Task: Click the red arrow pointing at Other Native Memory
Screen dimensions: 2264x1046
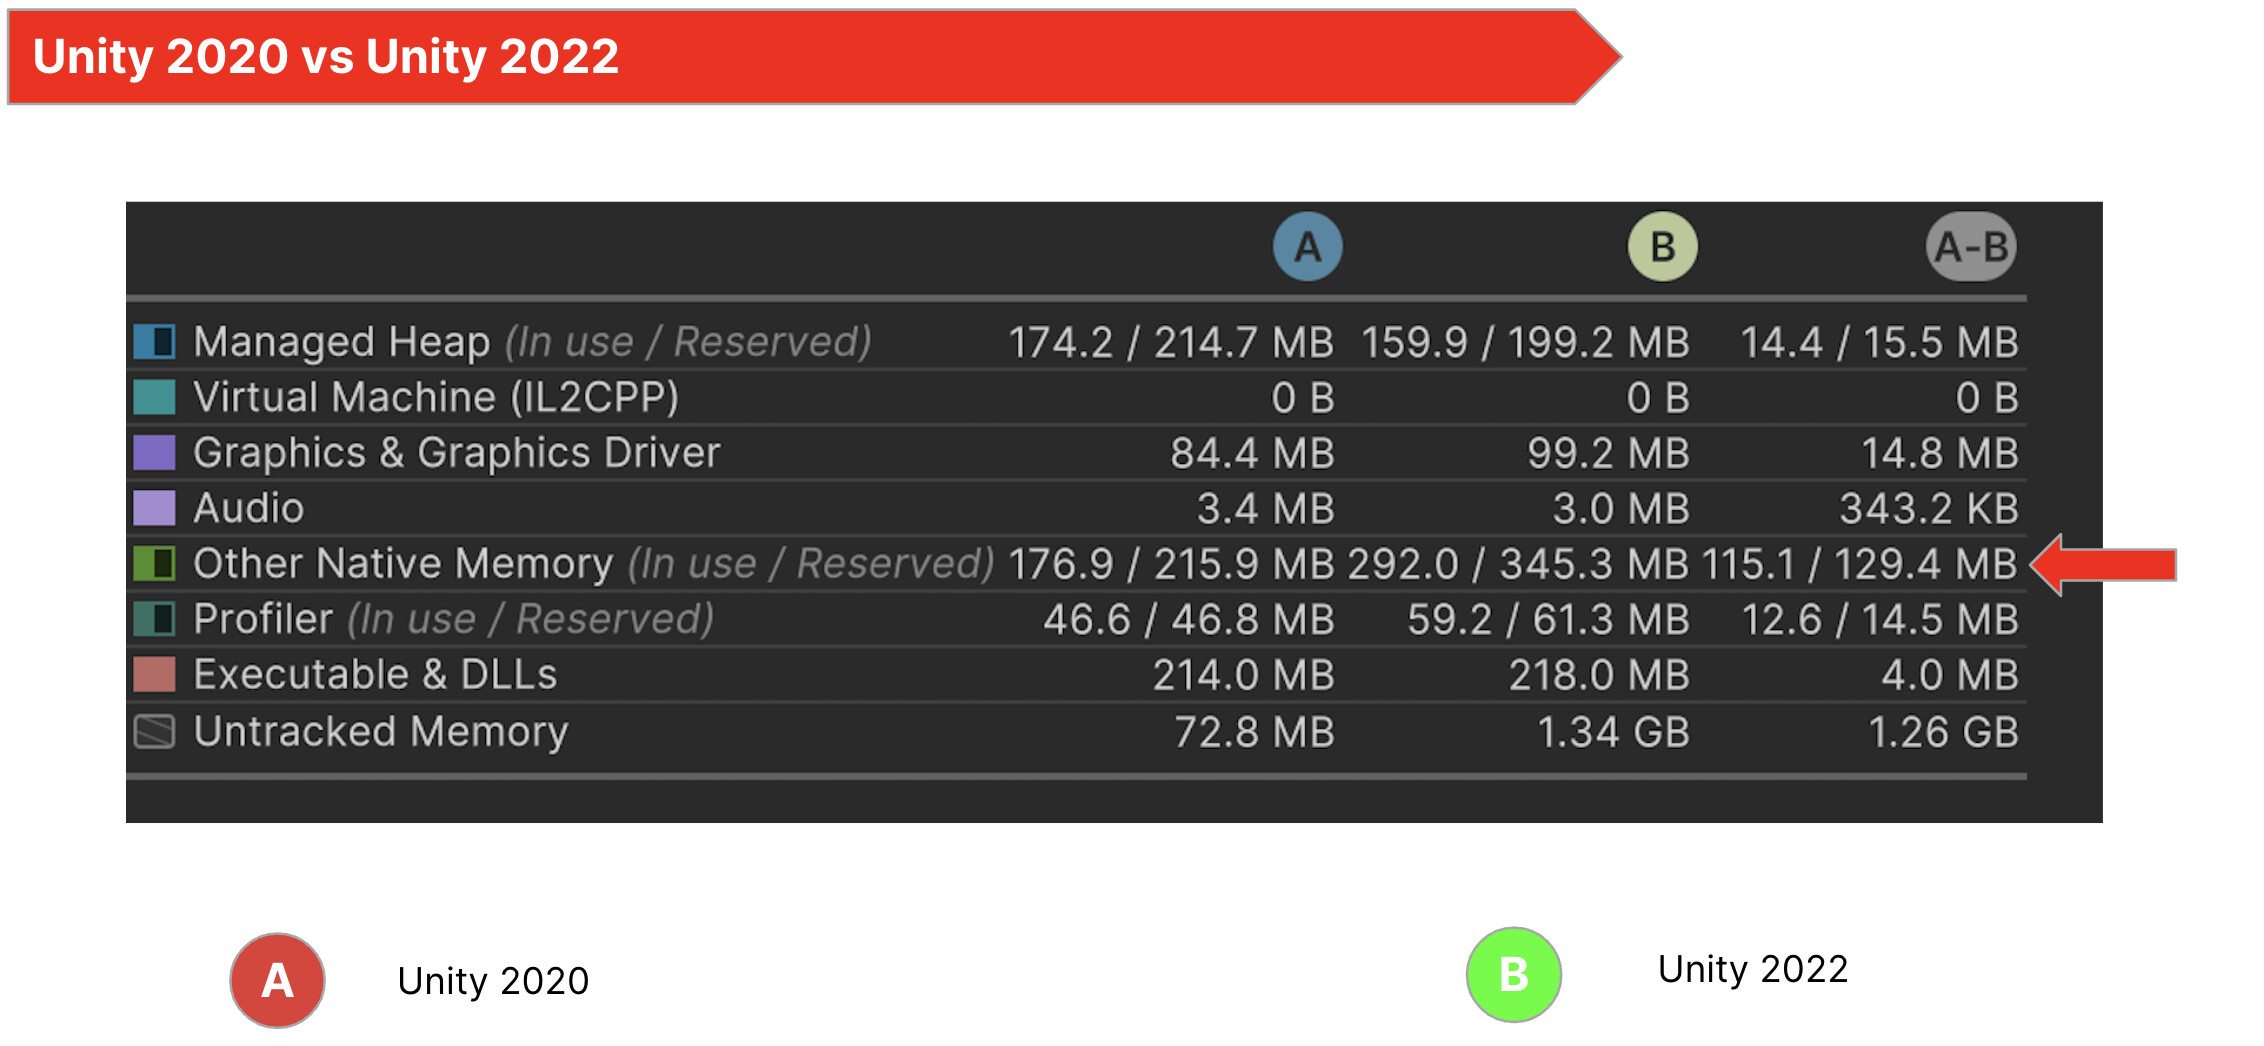Action: (2104, 564)
